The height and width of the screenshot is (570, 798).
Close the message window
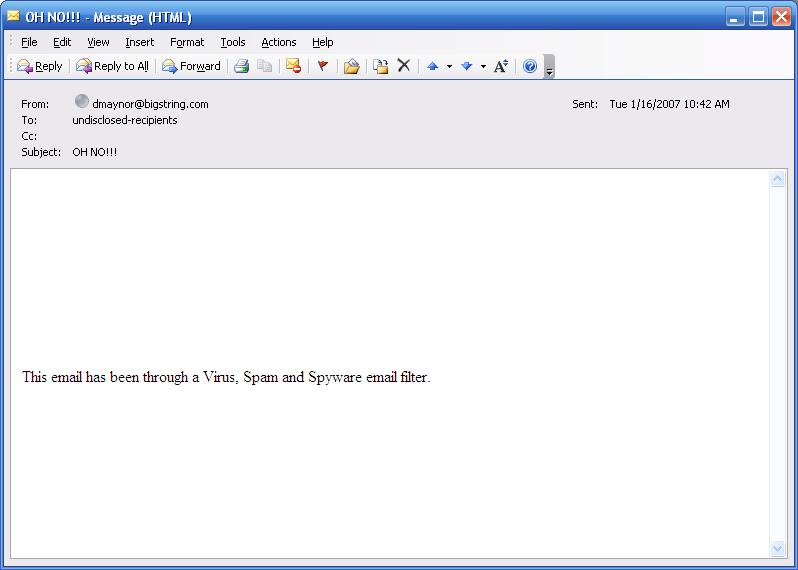pos(781,17)
